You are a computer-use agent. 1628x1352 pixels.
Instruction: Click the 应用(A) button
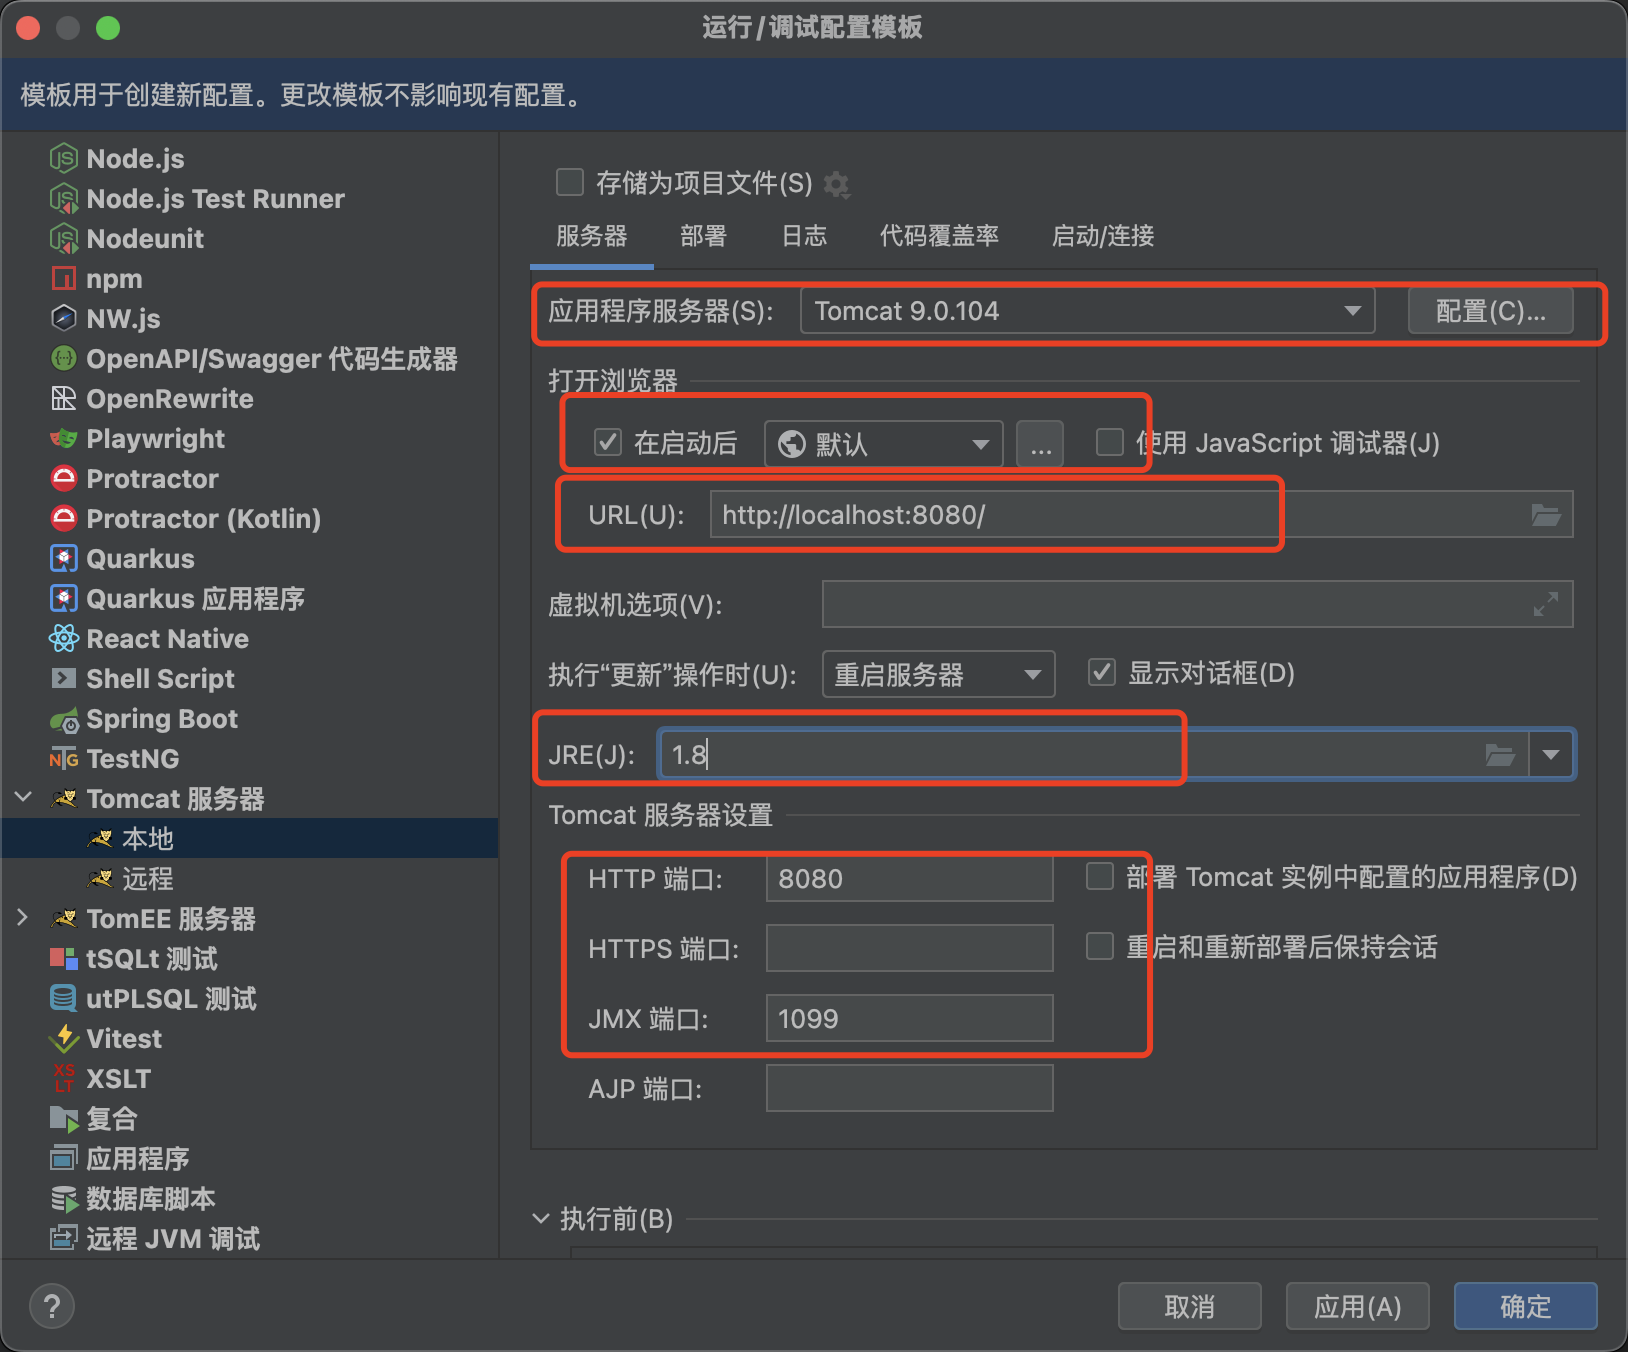click(x=1357, y=1306)
